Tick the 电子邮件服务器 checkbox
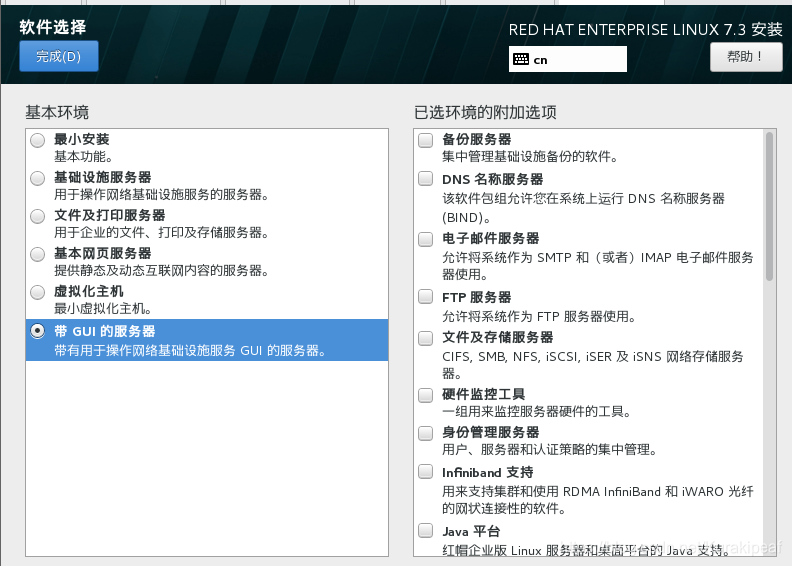The image size is (792, 566). [x=425, y=239]
